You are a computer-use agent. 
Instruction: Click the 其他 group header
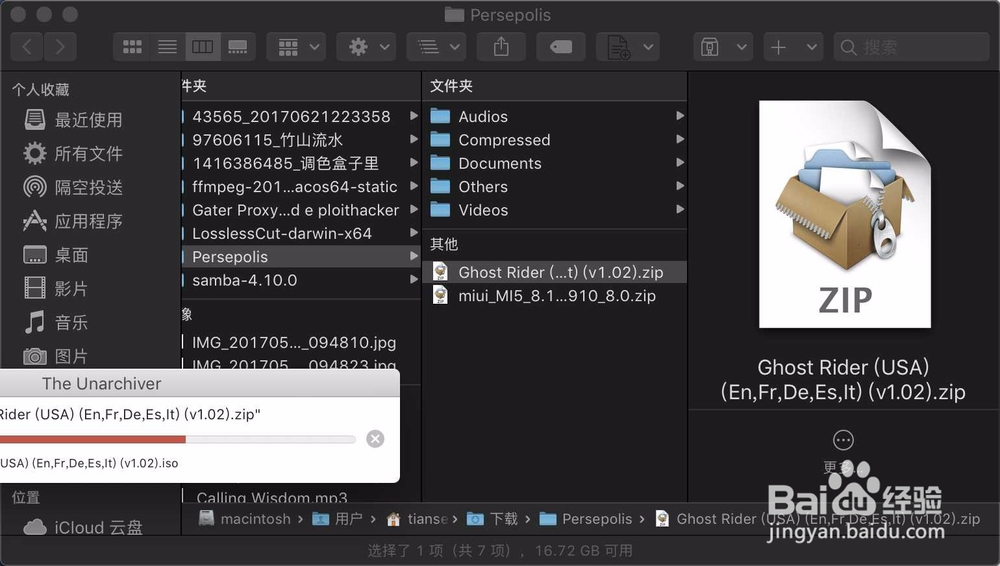pos(444,244)
